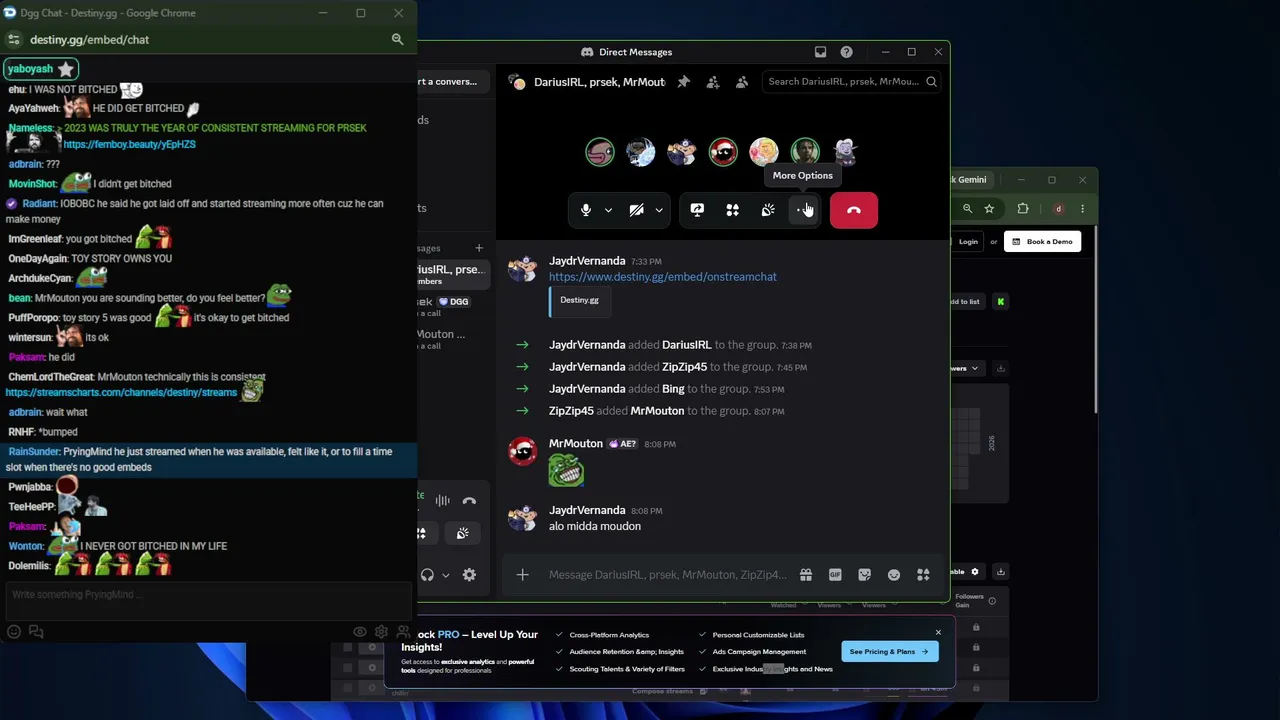Viewport: 1280px width, 720px height.
Task: Open Dgg chat whispers icon
Action: [36, 632]
